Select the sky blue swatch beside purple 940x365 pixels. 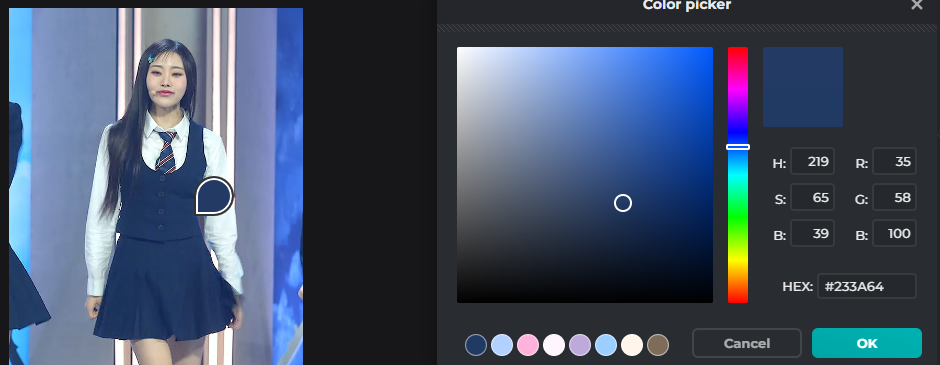606,345
